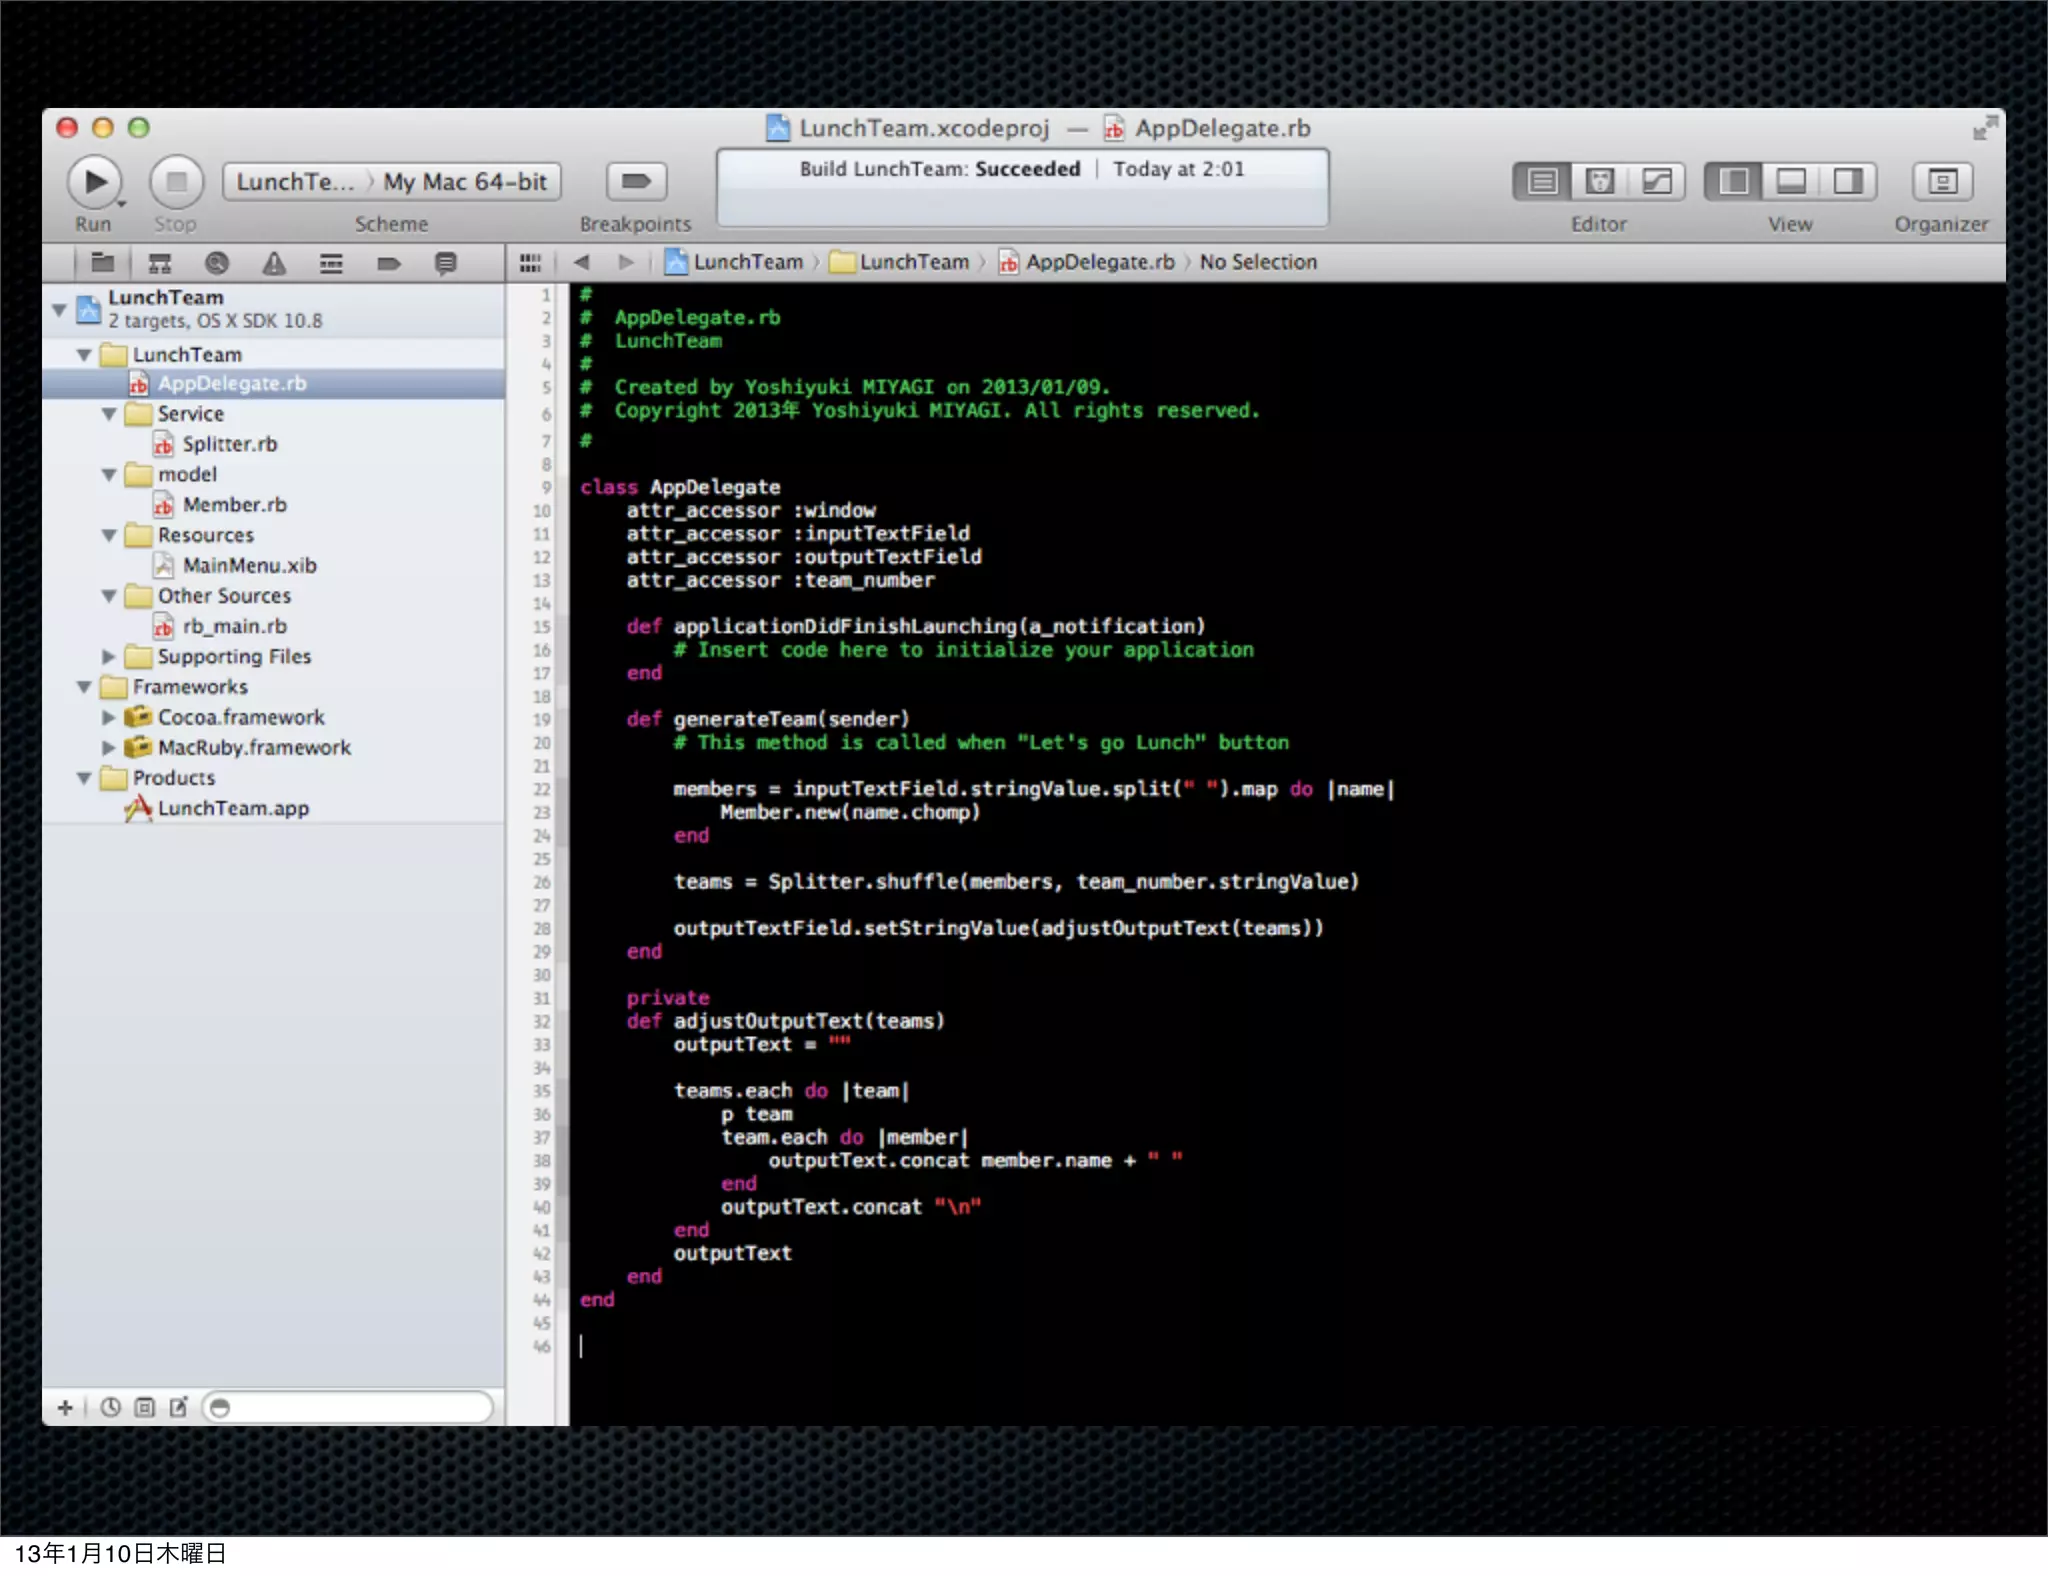Screen dimensions: 2048x1576
Task: Expand the Cocoa.framework item
Action: pos(109,717)
